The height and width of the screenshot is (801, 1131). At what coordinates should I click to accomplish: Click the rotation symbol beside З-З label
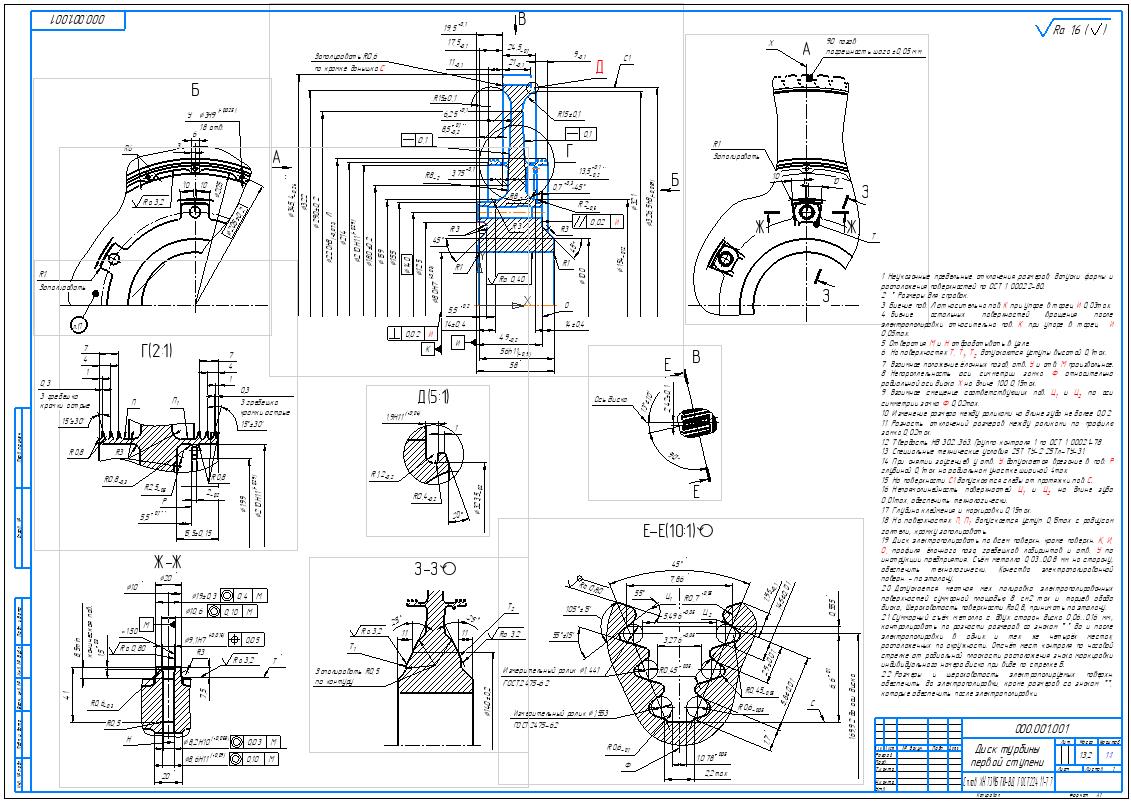pyautogui.click(x=448, y=568)
